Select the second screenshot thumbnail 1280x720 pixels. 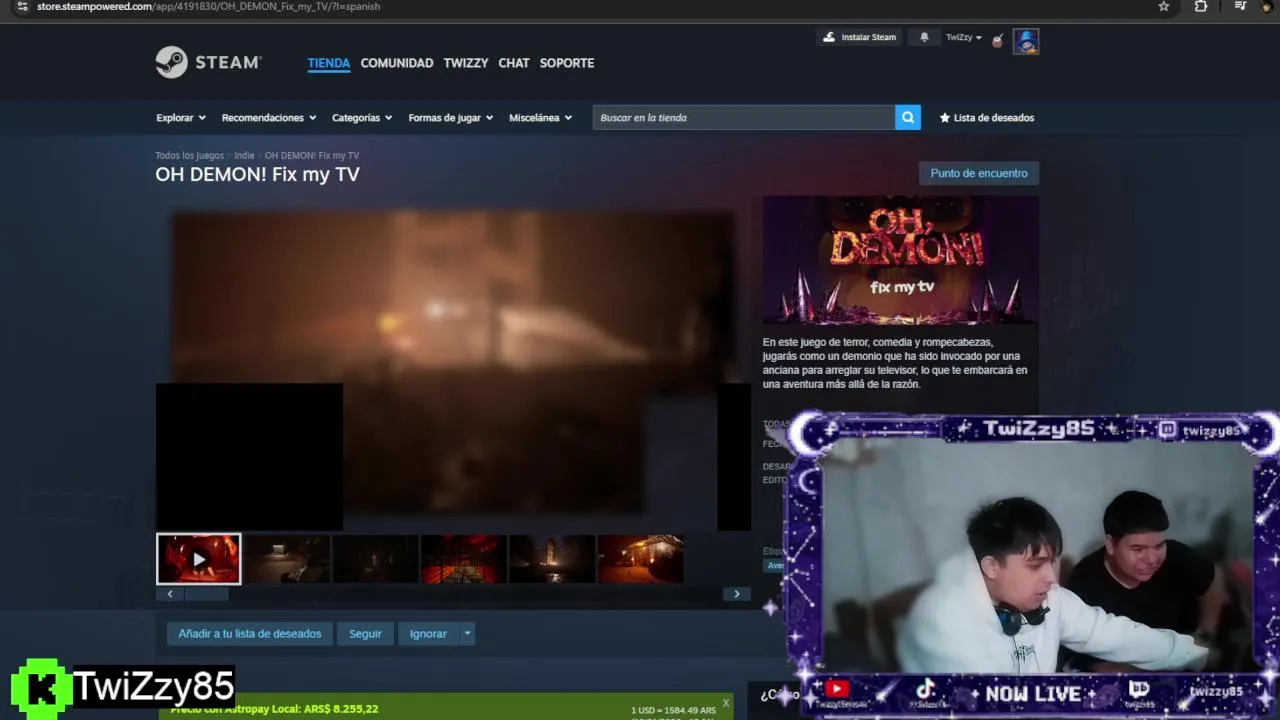click(287, 558)
